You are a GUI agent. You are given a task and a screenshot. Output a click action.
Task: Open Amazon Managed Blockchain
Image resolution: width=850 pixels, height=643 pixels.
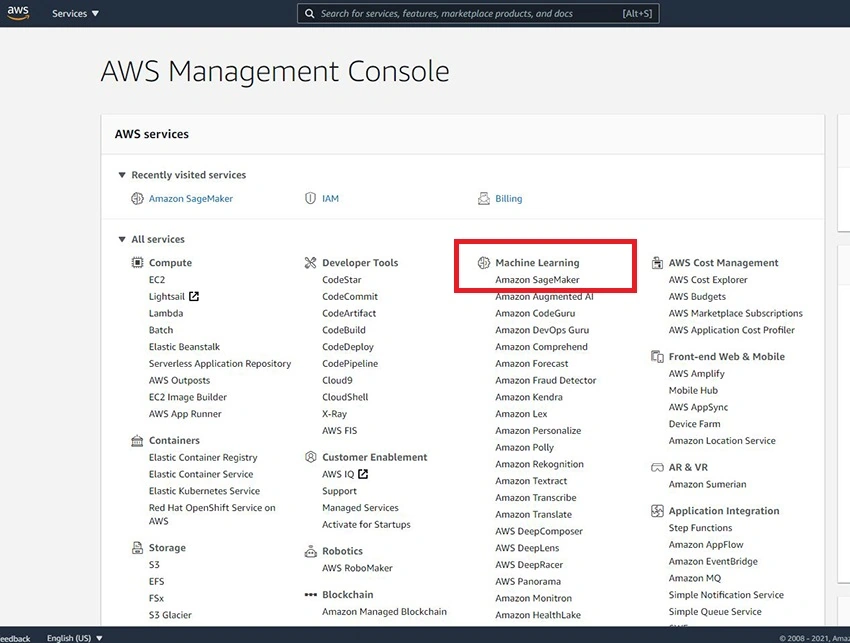coord(384,612)
